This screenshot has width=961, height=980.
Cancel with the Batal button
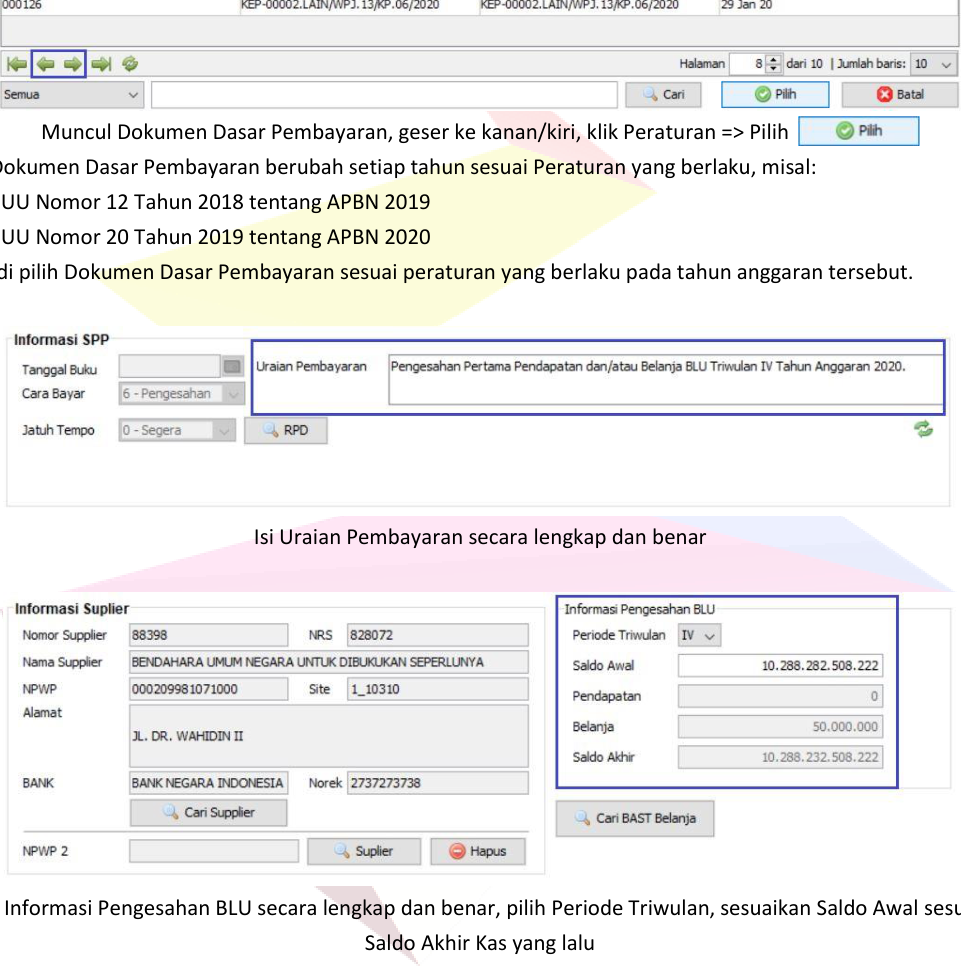(900, 95)
